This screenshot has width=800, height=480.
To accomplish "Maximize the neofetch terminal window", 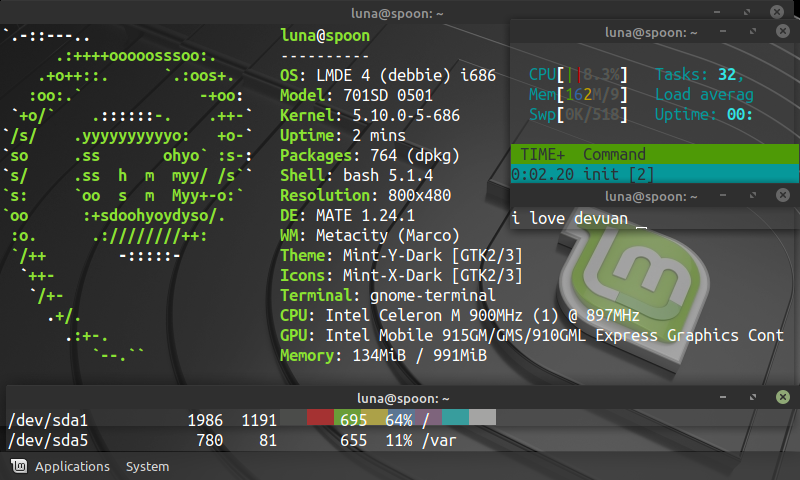I will 747,12.
